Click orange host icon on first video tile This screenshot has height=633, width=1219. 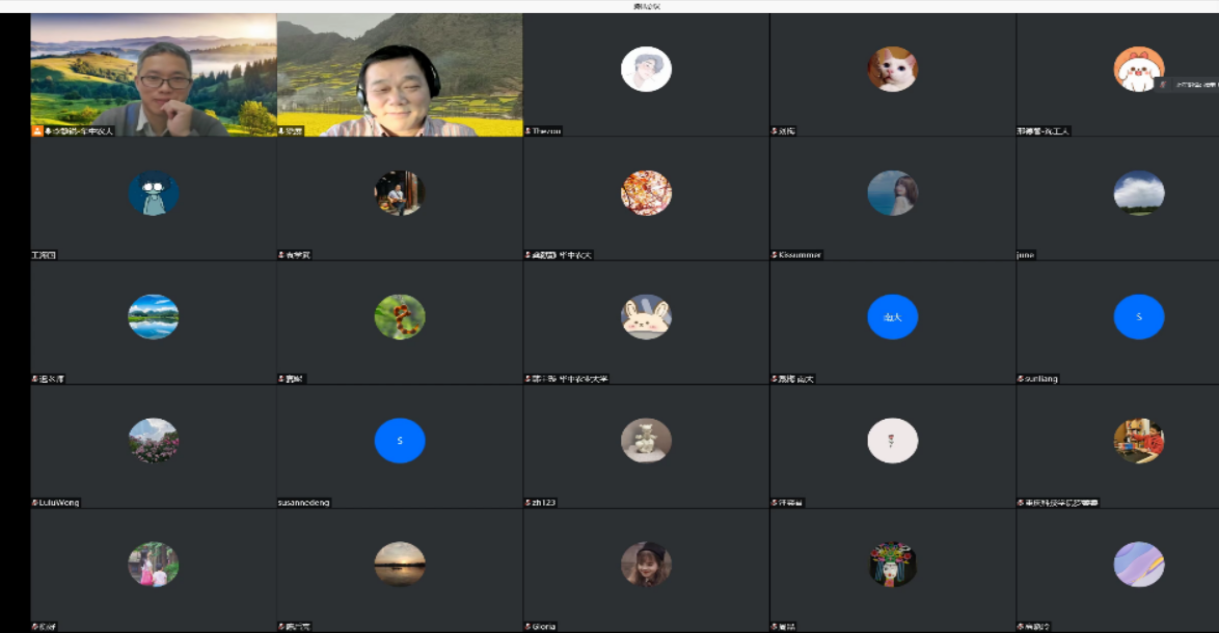37,131
